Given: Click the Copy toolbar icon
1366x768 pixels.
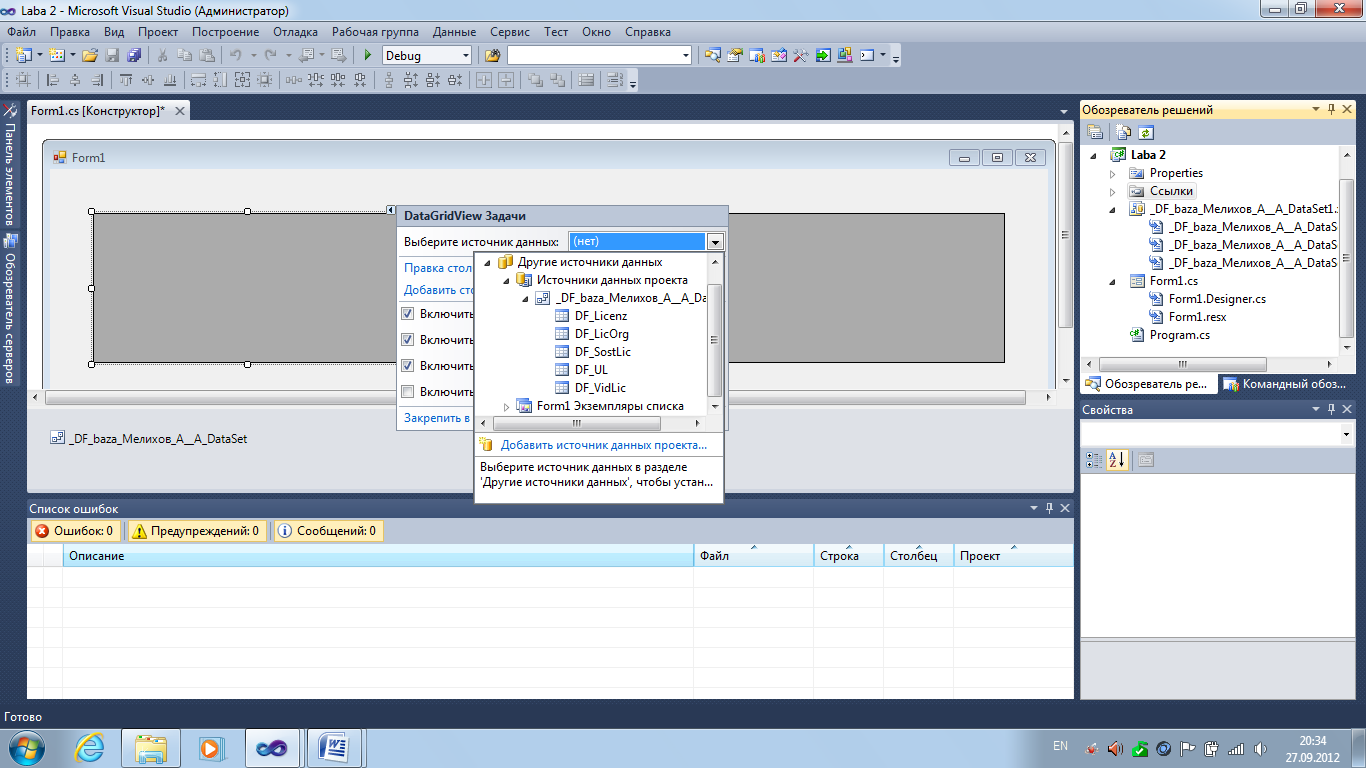Looking at the screenshot, I should [x=184, y=56].
